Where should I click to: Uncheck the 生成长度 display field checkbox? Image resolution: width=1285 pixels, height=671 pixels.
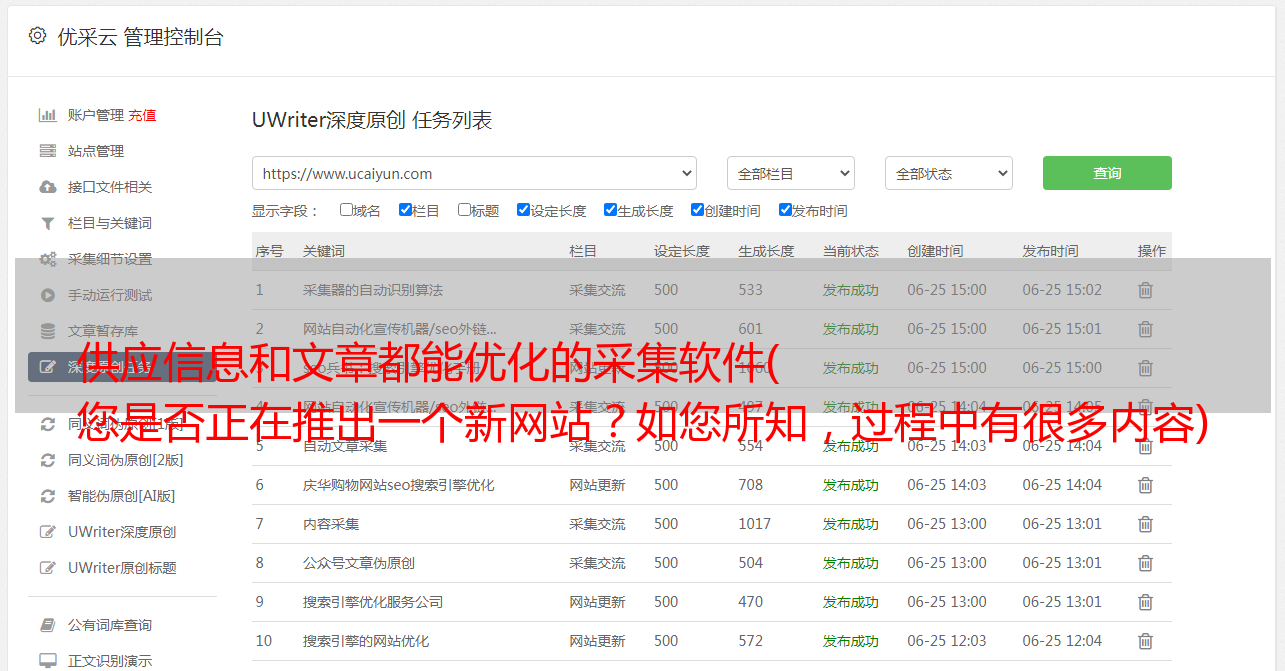point(610,210)
